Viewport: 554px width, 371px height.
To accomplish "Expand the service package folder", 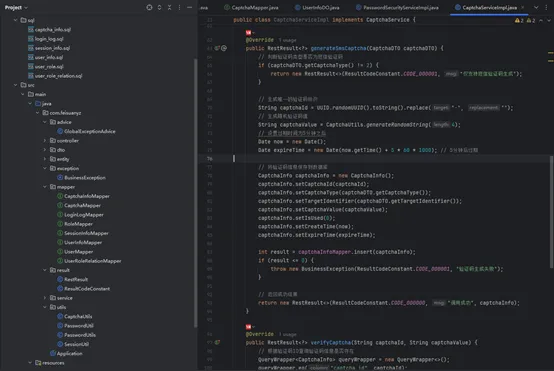I will [x=45, y=298].
